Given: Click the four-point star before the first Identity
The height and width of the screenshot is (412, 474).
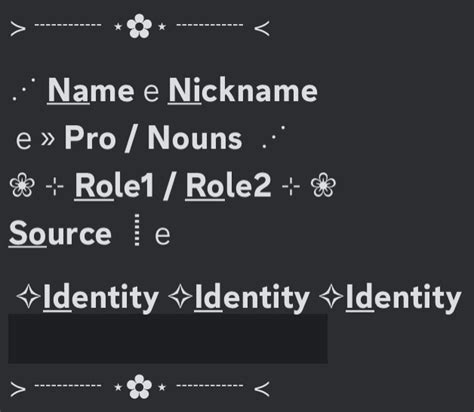Looking at the screenshot, I should click(x=28, y=296).
